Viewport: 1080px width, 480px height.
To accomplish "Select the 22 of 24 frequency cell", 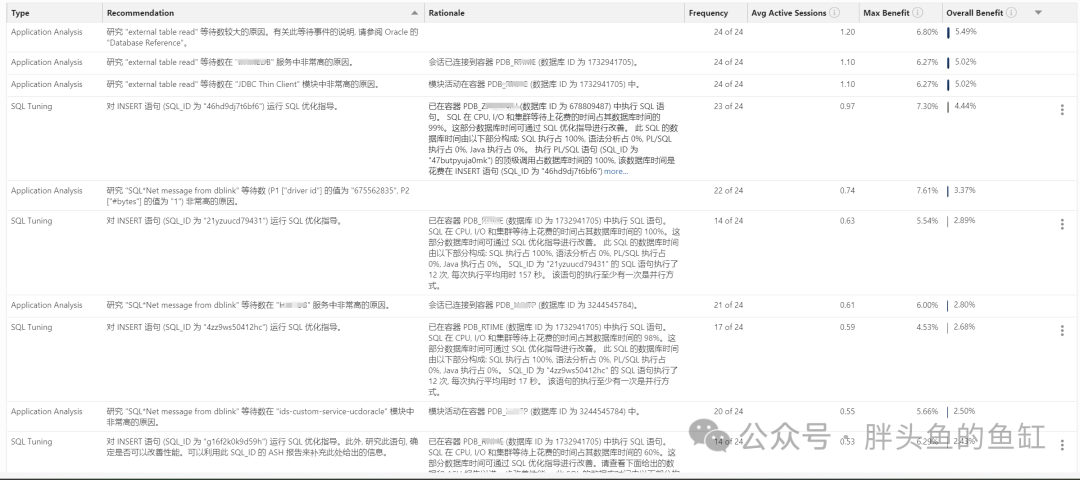I will [x=729, y=191].
